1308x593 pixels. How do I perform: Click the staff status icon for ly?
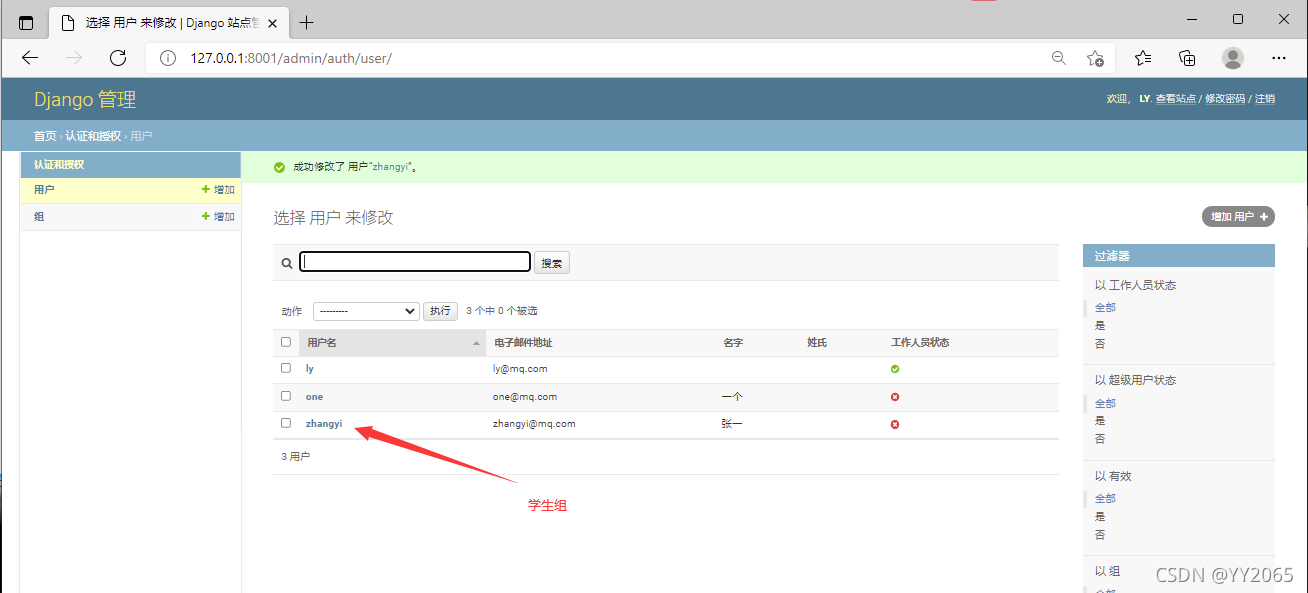pyautogui.click(x=895, y=369)
